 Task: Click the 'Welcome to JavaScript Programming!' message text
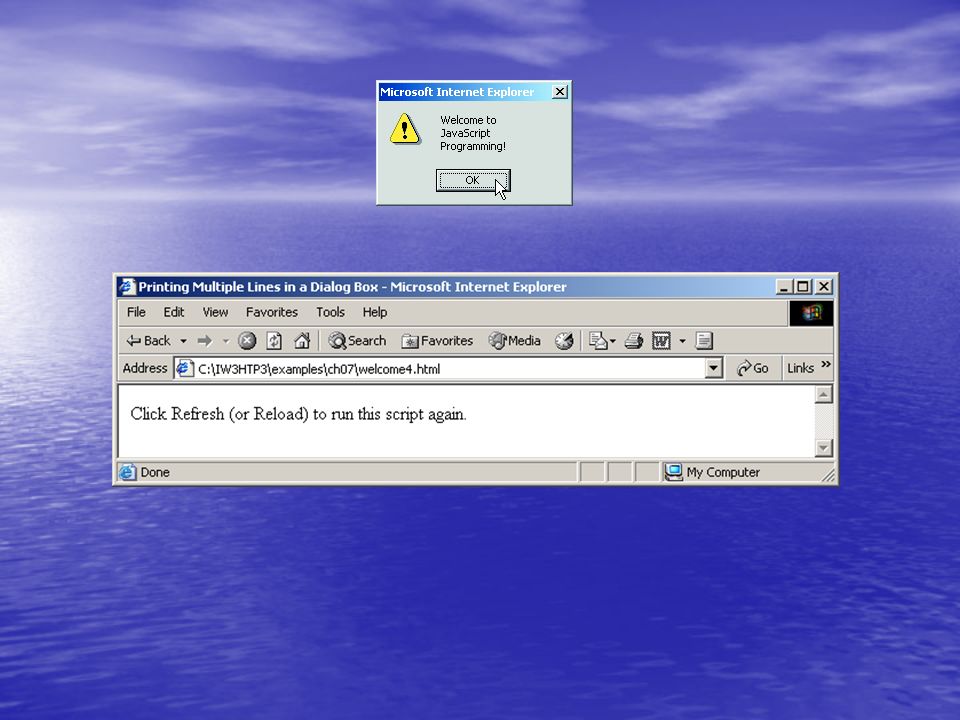(x=473, y=133)
